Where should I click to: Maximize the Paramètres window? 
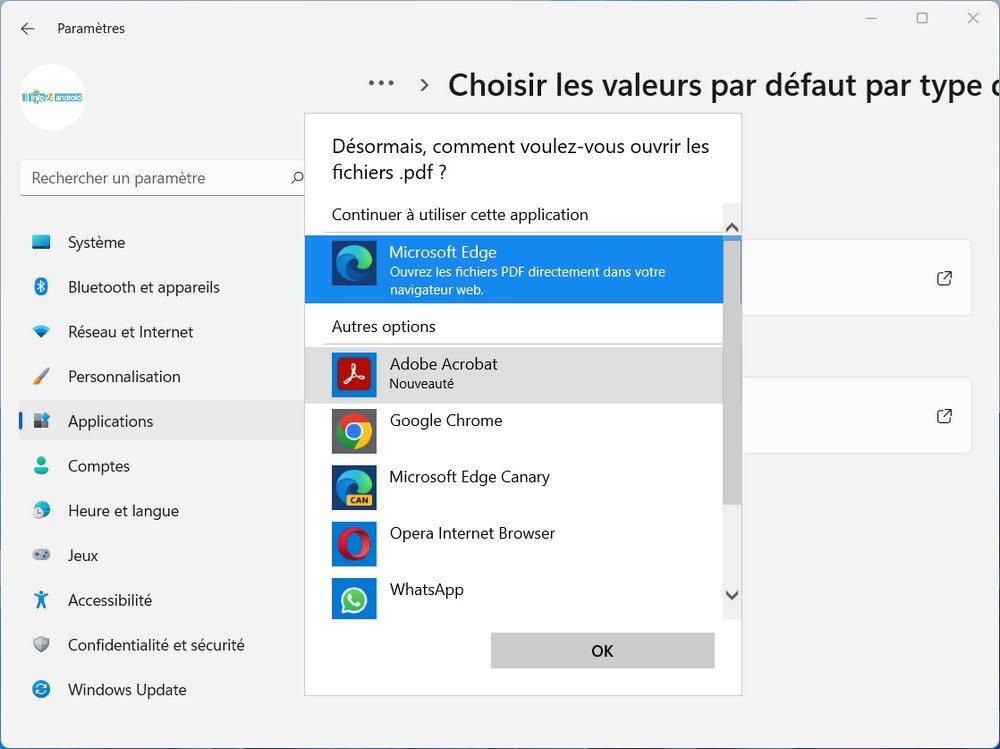tap(922, 19)
